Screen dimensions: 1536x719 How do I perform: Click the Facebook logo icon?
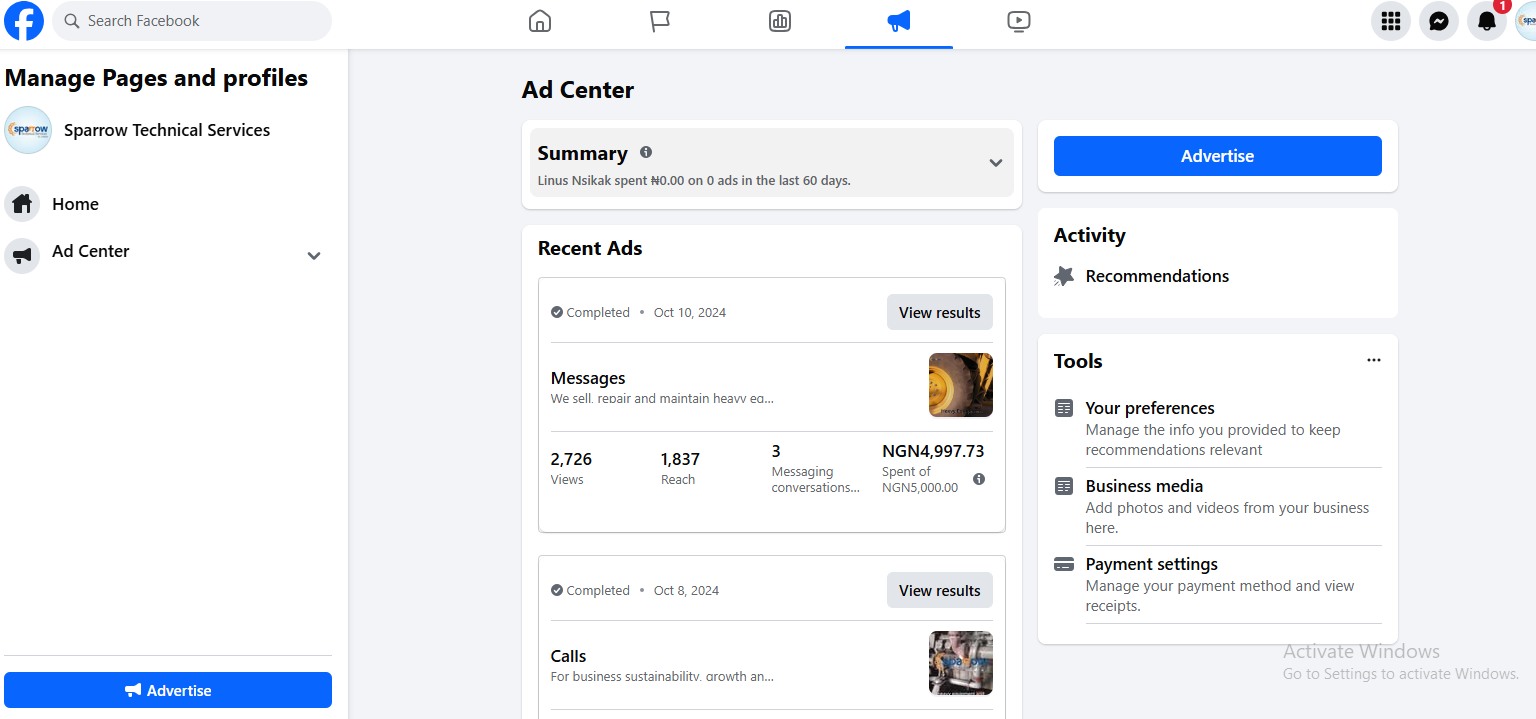[24, 21]
